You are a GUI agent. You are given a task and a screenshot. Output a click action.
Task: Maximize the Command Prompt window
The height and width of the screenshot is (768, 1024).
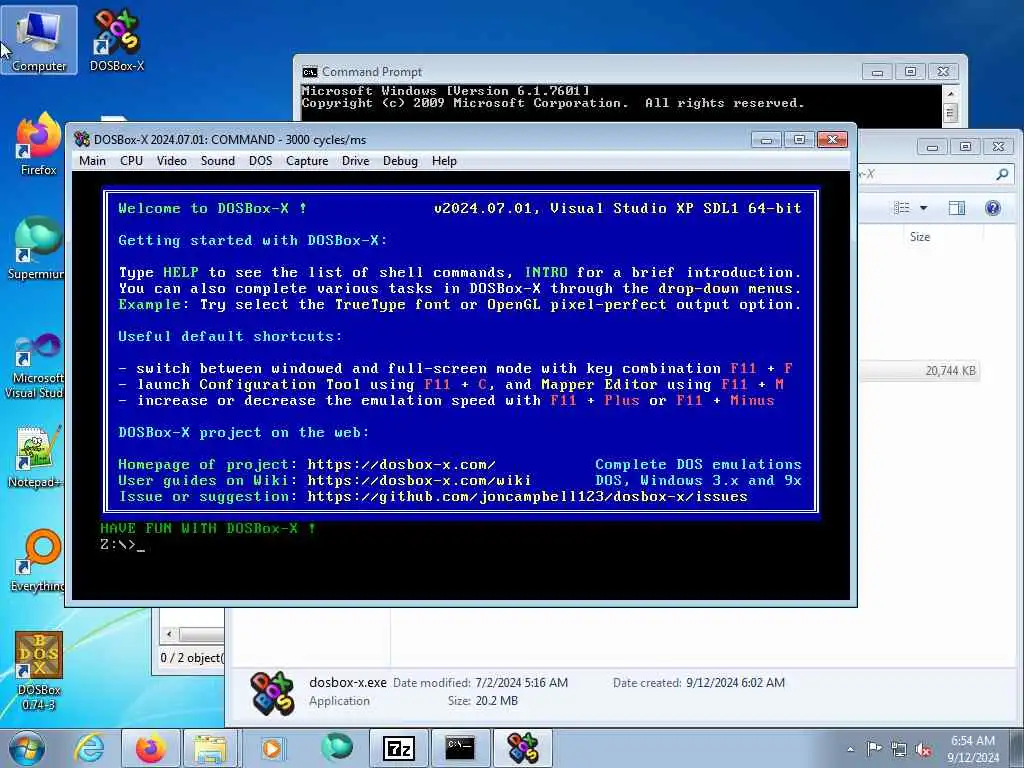tap(910, 72)
